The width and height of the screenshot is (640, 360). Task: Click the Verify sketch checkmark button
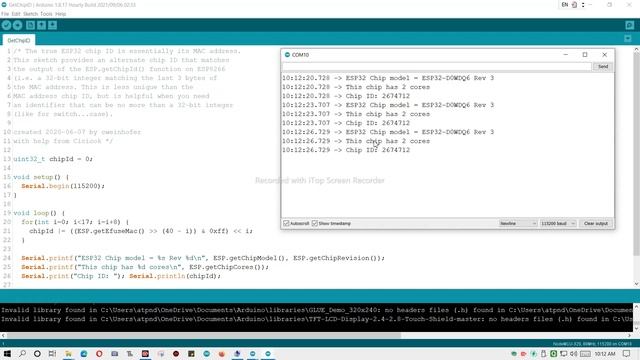pos(6,25)
